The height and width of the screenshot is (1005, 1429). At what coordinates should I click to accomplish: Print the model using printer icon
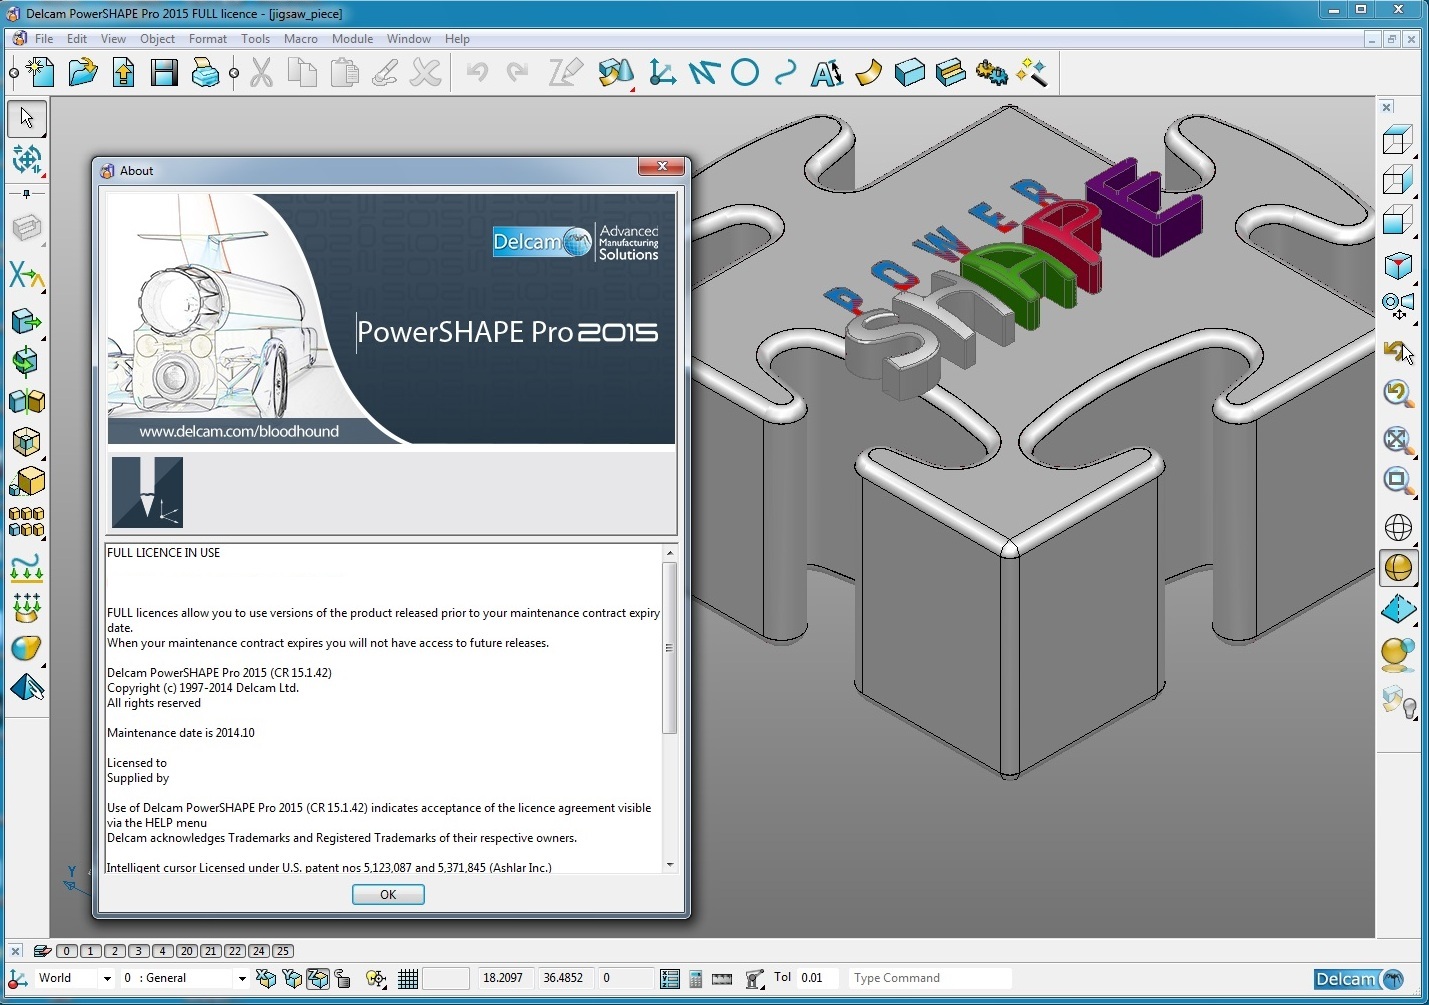pos(205,72)
